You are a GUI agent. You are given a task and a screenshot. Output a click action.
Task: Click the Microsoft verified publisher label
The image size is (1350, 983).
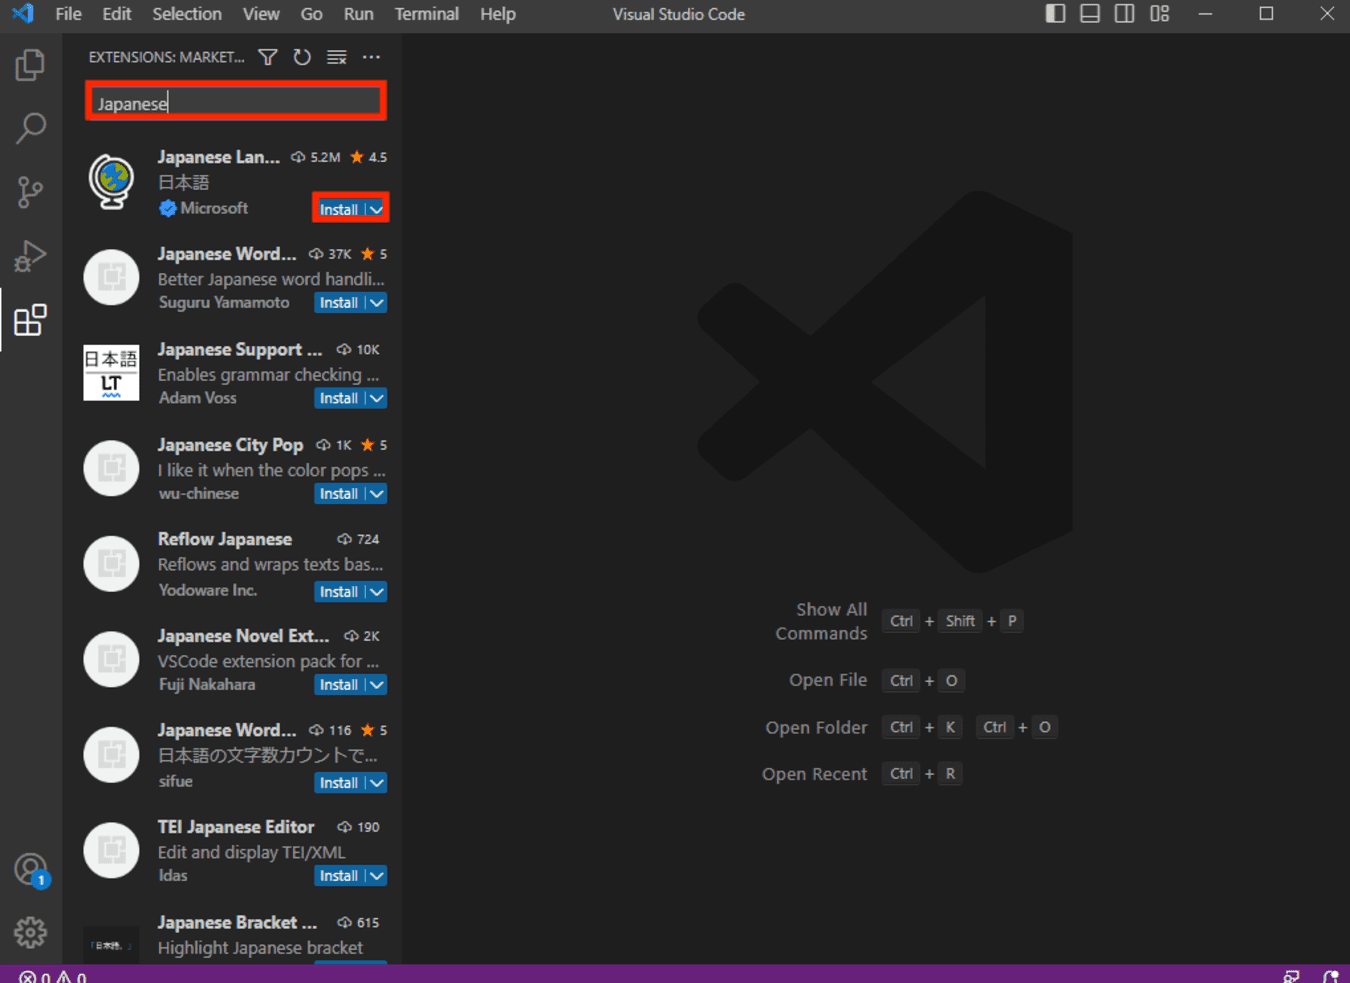point(204,208)
